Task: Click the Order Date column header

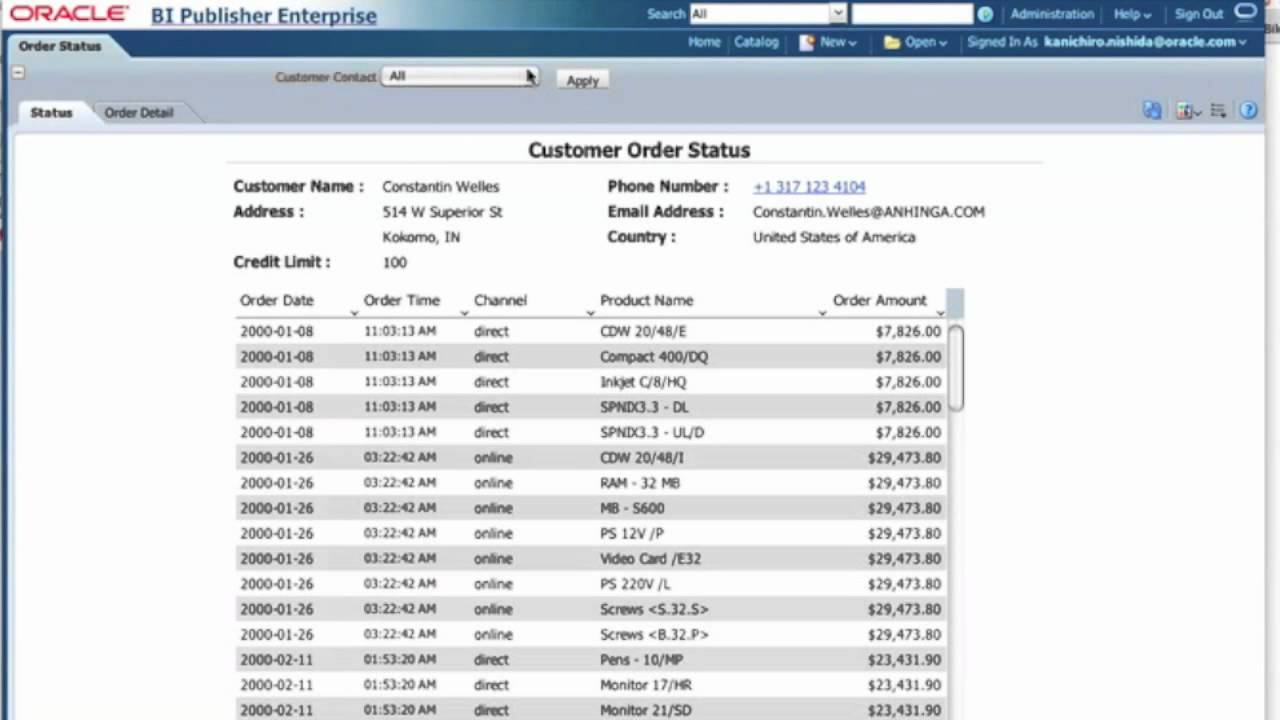Action: point(277,300)
